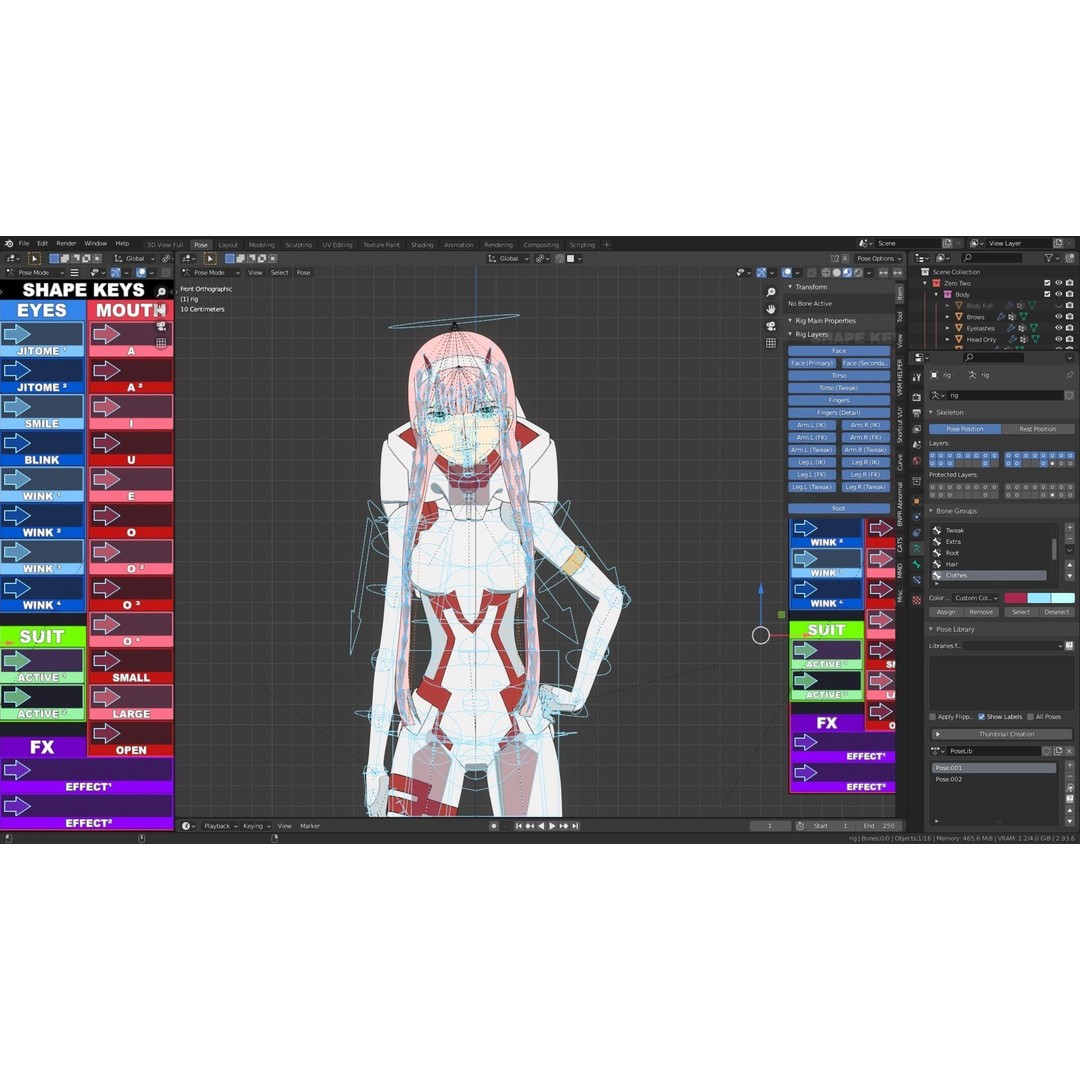The width and height of the screenshot is (1080, 1080).
Task: Switch to Sculpting workspace tab
Action: [298, 245]
